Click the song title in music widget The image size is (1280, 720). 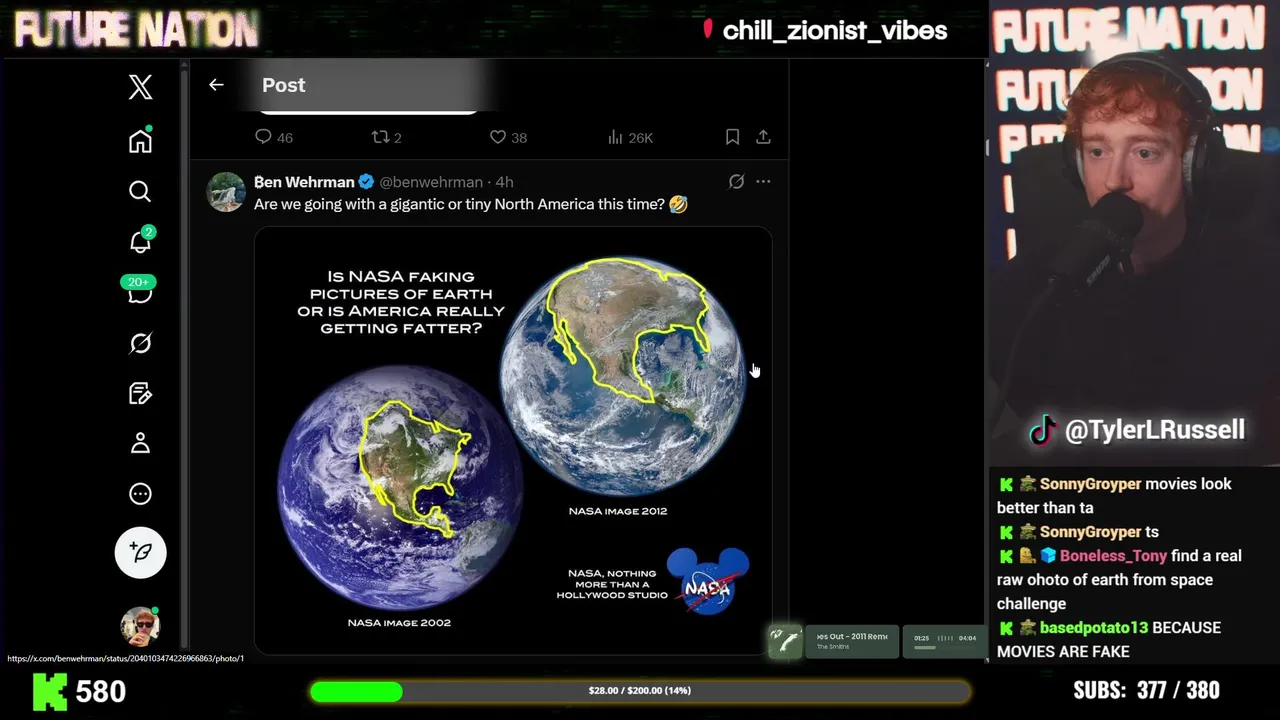point(852,637)
